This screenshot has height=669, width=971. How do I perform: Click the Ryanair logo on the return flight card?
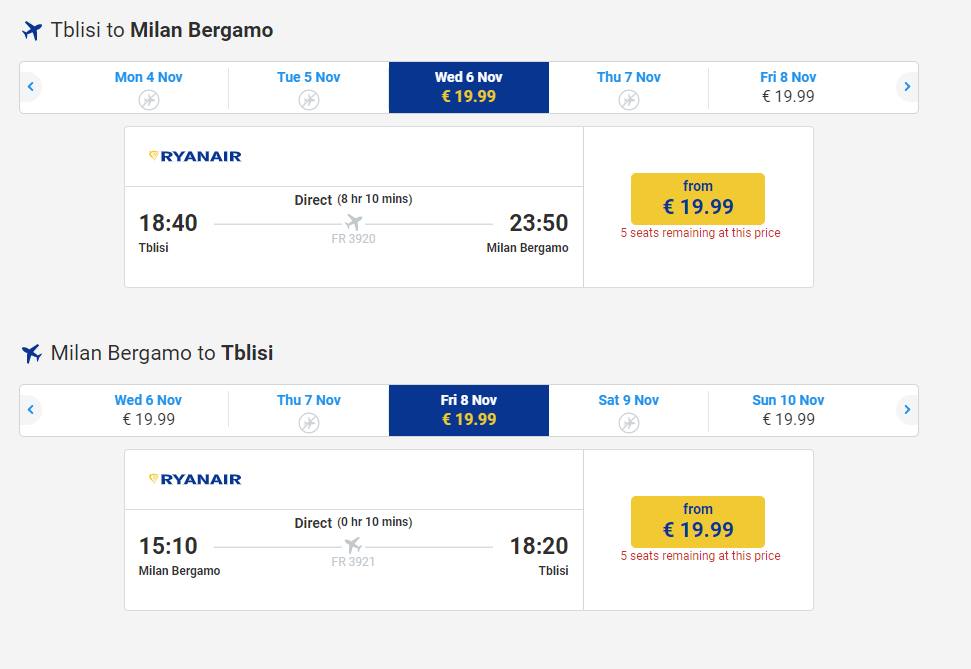coord(195,479)
